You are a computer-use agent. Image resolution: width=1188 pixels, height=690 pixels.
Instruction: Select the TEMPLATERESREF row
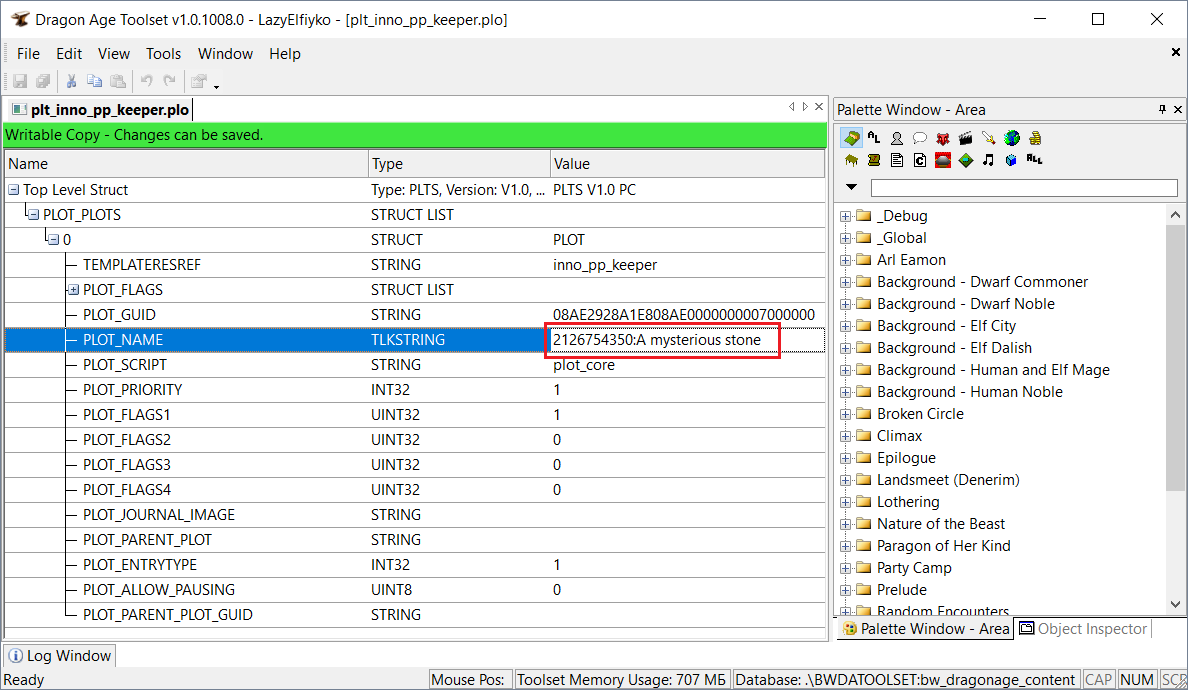414,265
